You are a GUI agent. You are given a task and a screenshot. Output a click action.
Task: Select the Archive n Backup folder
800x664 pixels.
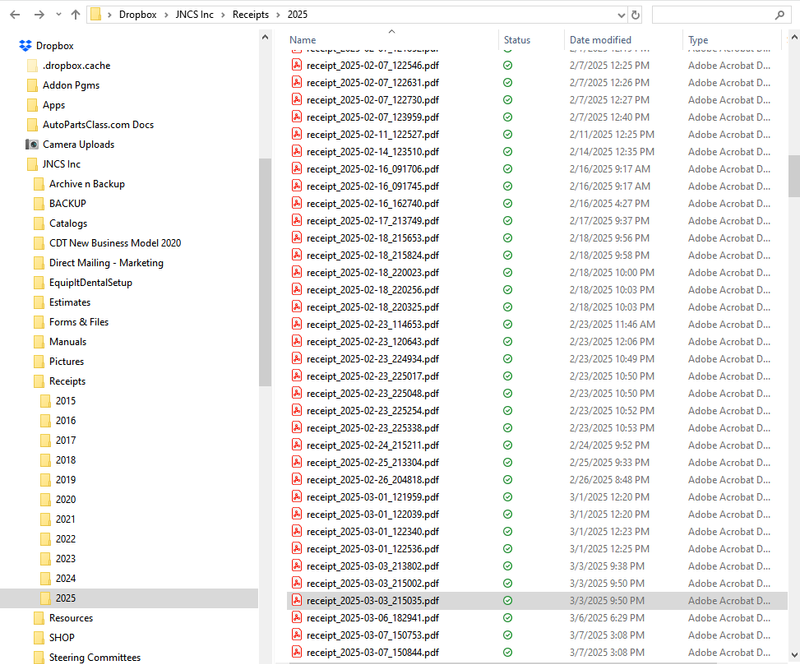point(86,184)
